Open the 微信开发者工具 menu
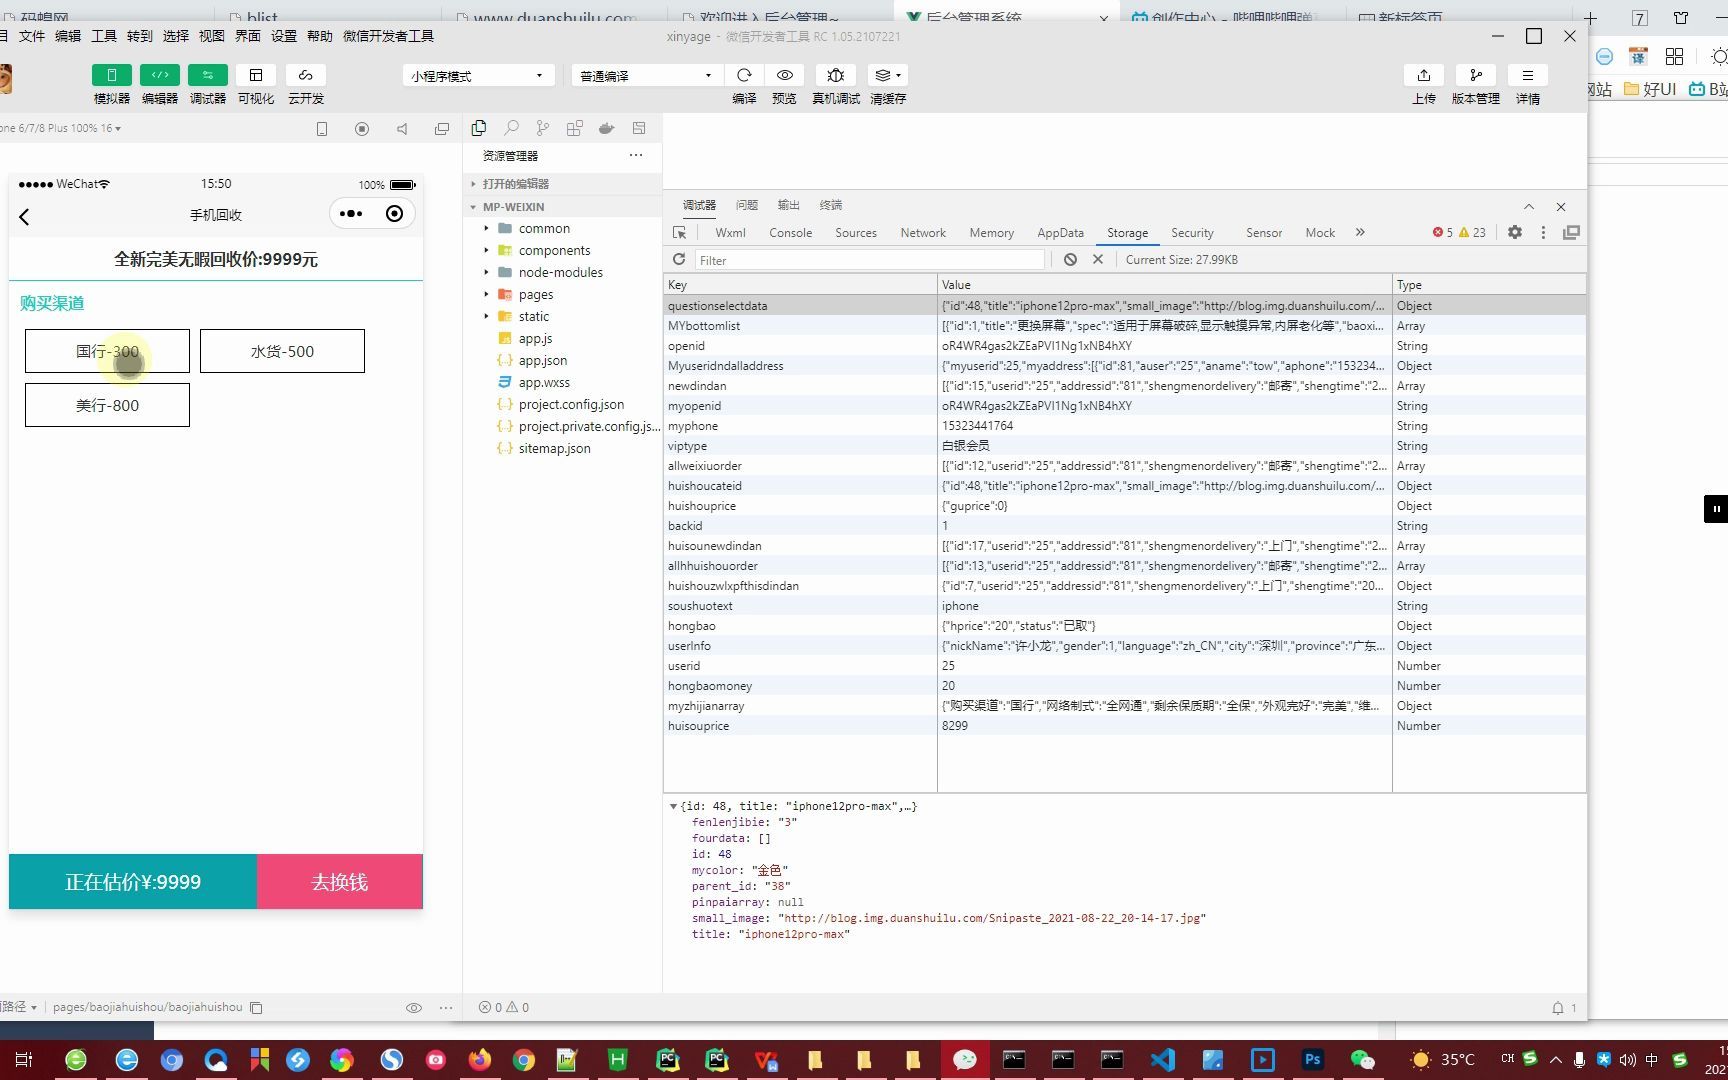 point(388,36)
